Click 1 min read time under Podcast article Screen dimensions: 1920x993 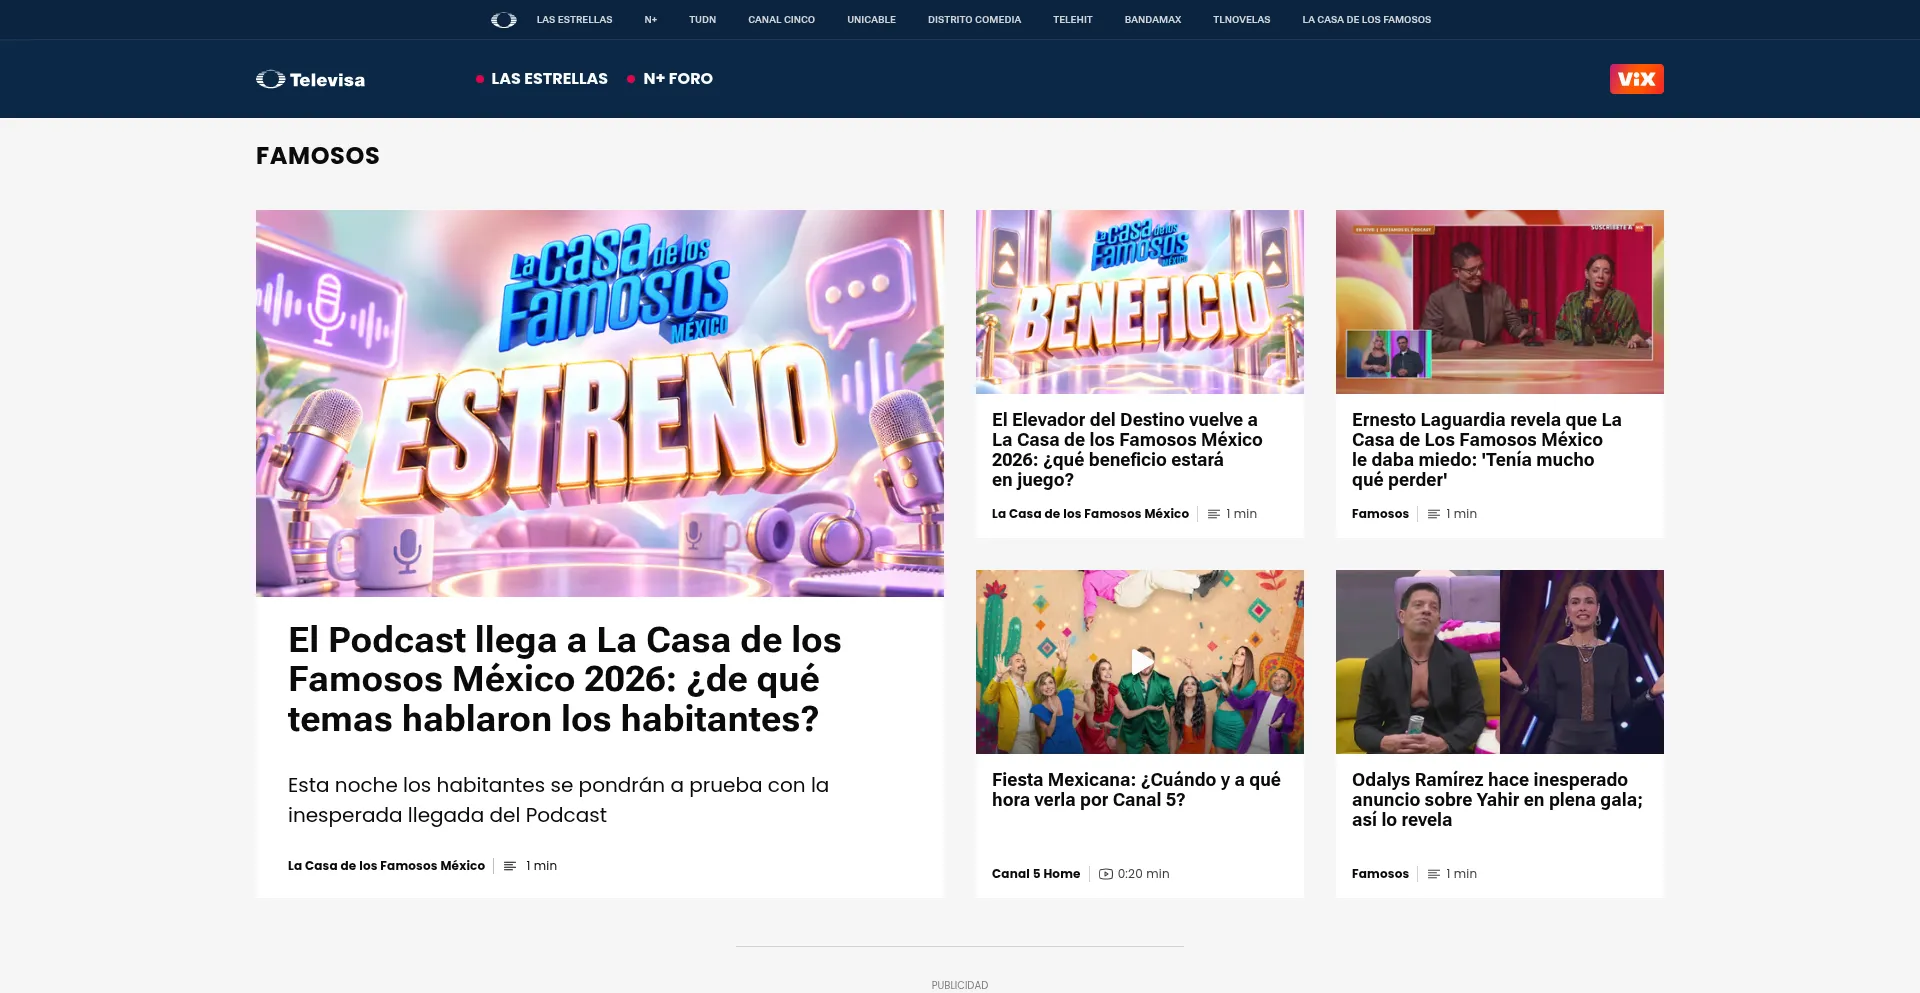[x=541, y=866]
